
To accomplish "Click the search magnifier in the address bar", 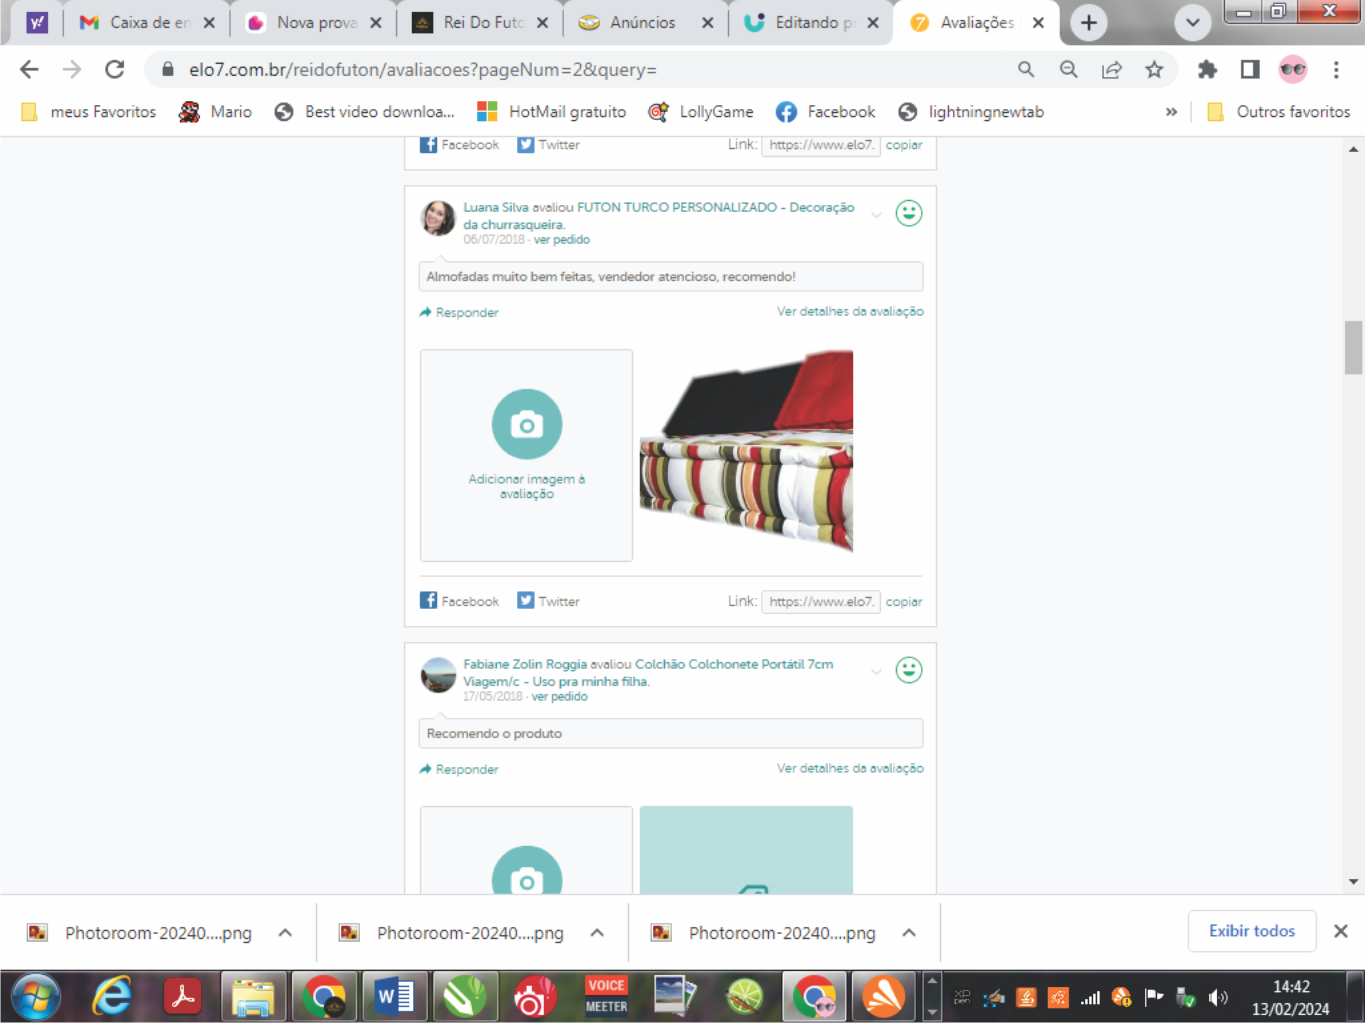I will coord(1026,69).
